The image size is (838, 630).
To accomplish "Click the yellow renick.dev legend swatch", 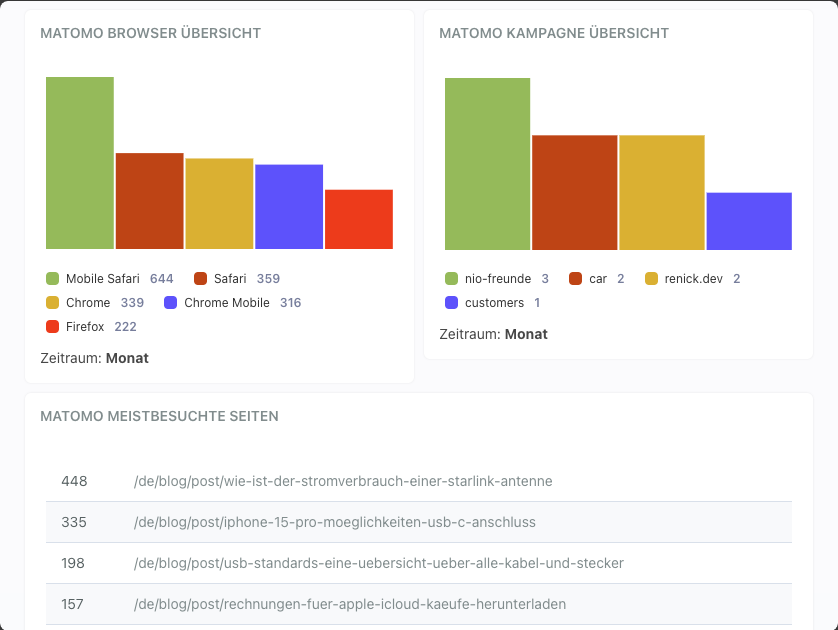I will pos(651,278).
